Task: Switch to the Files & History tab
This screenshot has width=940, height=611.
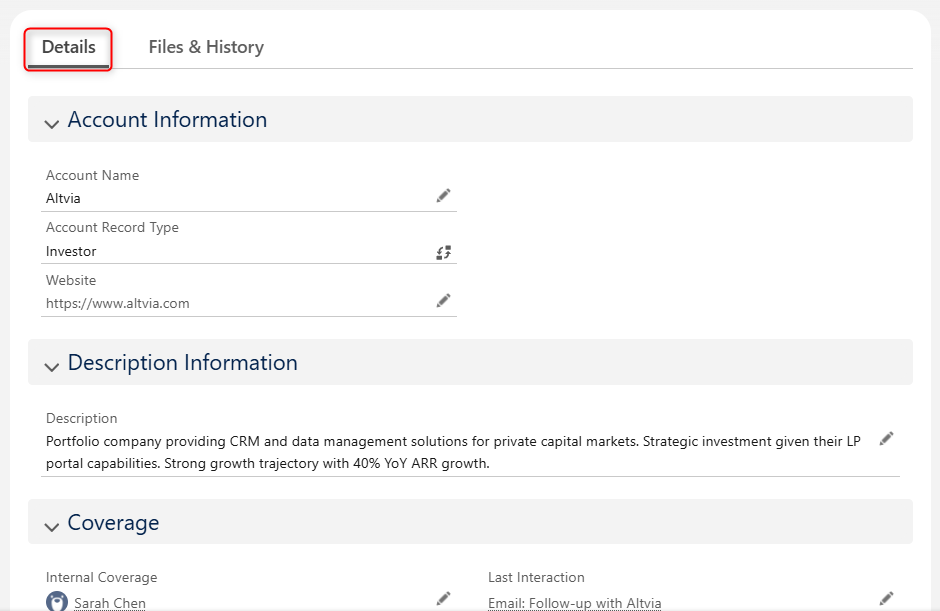Action: point(206,47)
